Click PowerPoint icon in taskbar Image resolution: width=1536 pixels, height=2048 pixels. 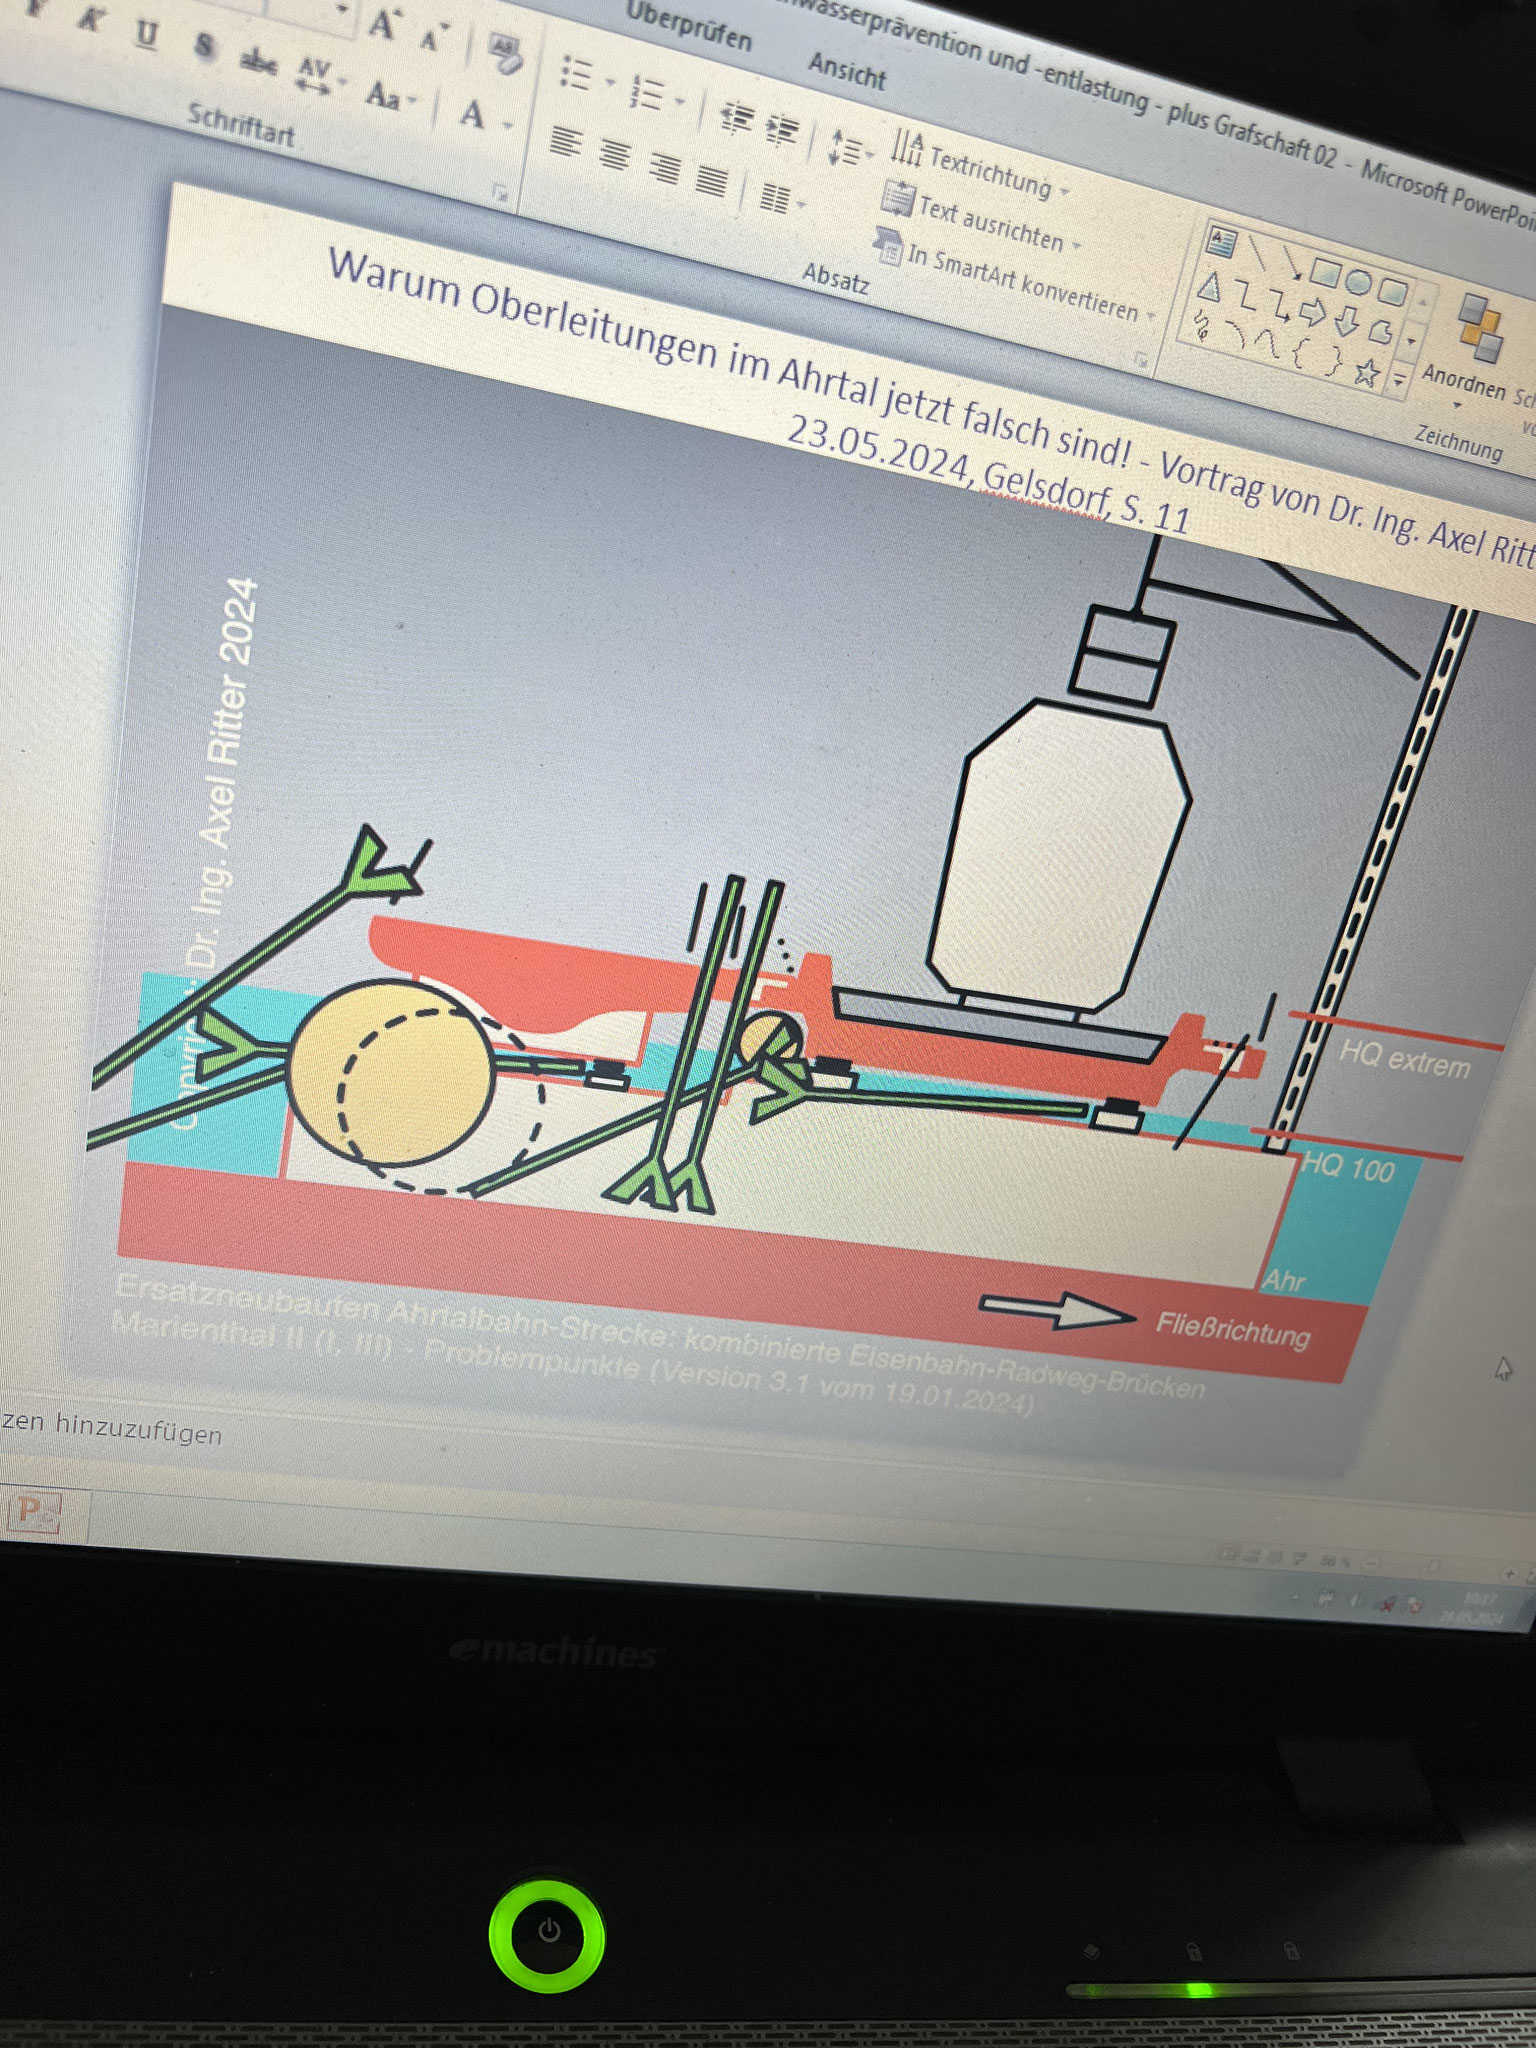(x=34, y=1511)
